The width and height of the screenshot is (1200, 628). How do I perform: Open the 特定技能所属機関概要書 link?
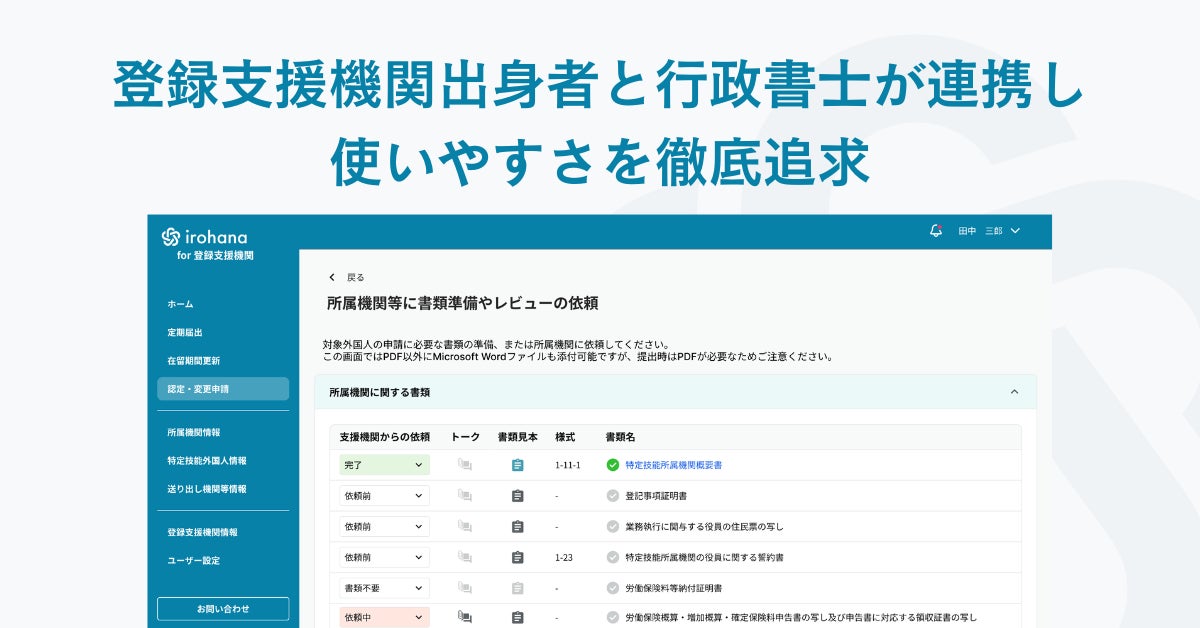(x=673, y=465)
